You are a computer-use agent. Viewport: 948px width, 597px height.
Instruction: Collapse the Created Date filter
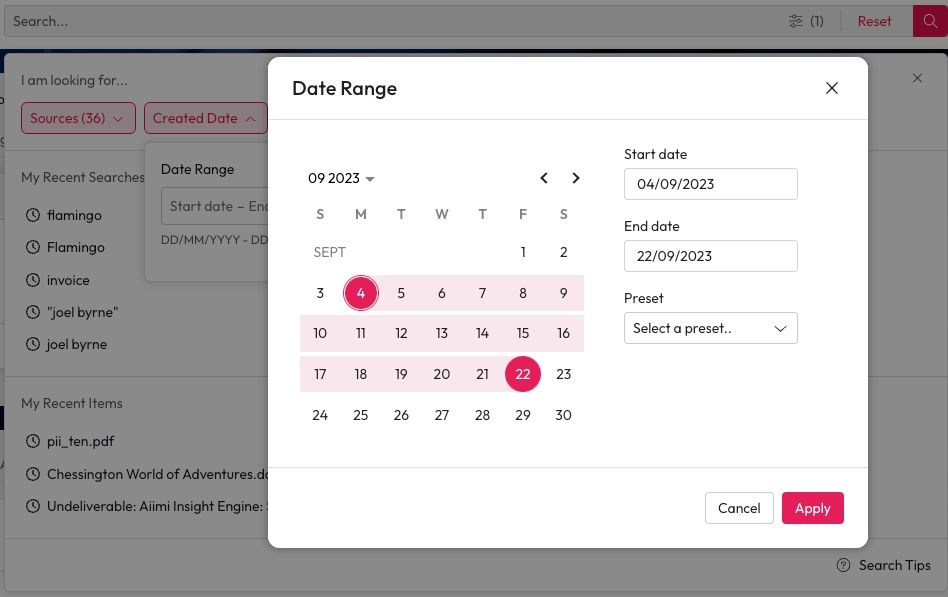[x=205, y=118]
